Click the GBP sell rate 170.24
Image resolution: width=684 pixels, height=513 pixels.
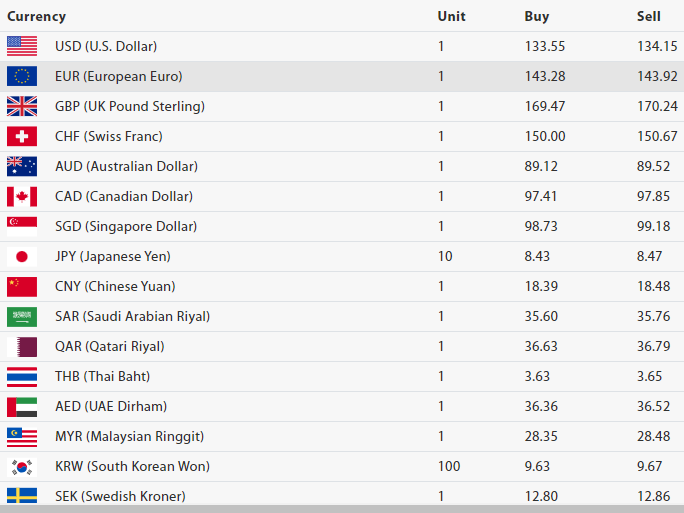coord(657,106)
